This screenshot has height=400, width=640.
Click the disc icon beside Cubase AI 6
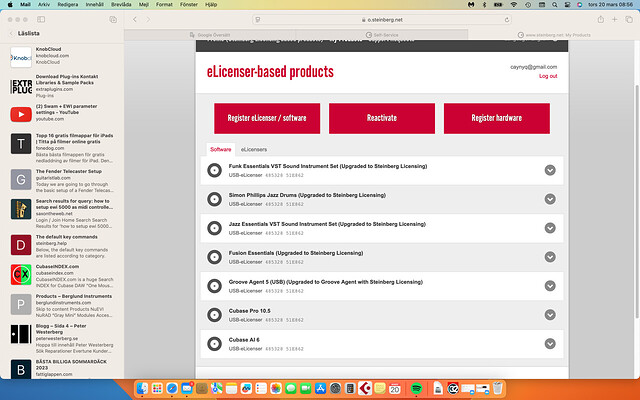(214, 344)
